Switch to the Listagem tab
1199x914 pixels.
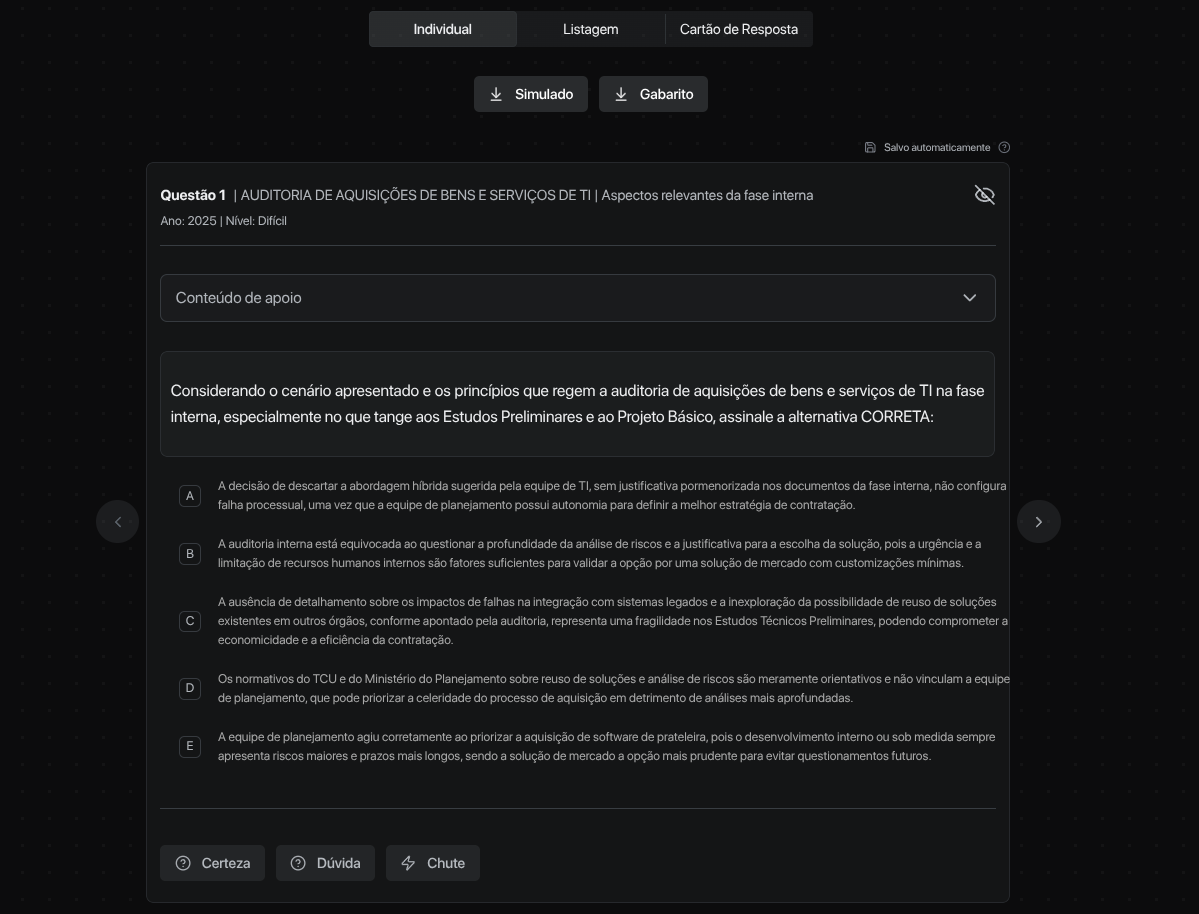click(590, 29)
